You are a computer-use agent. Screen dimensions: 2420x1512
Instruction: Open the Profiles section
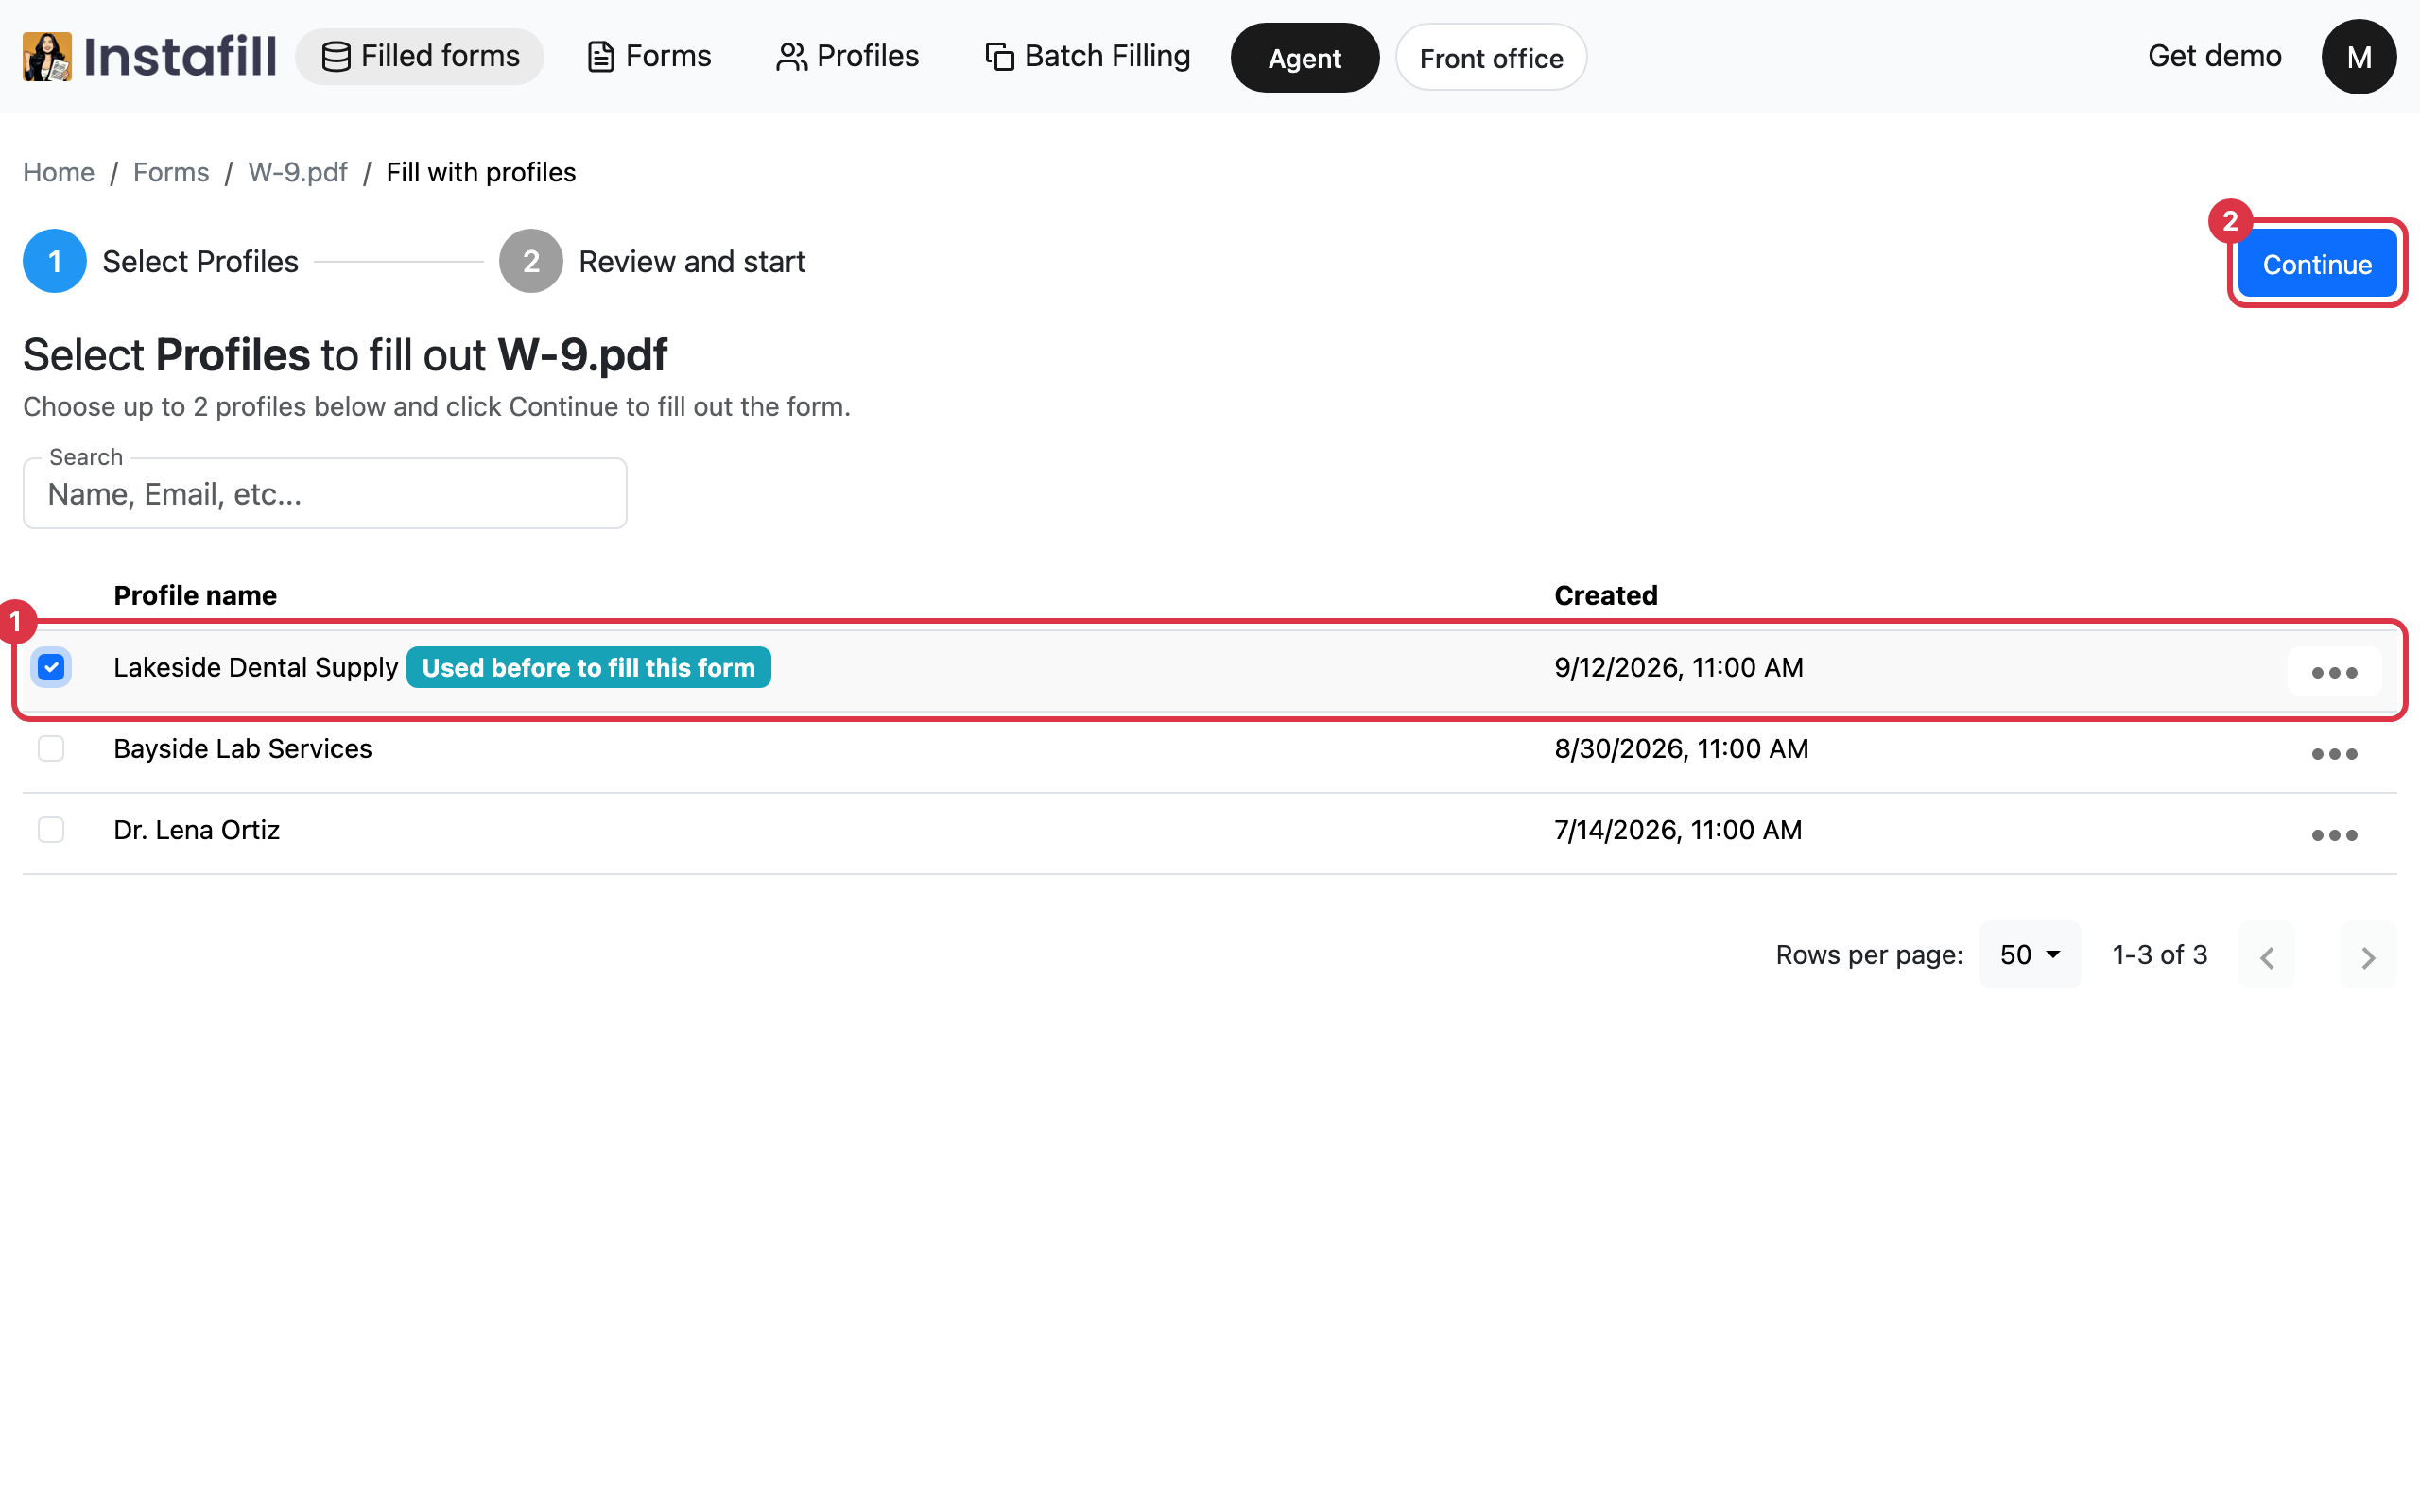847,56
